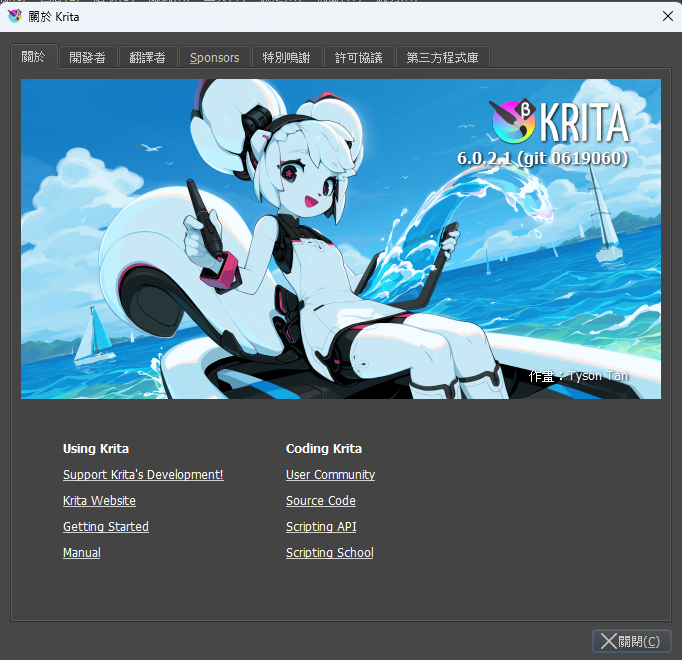Open the Manual link
682x660 pixels.
[82, 553]
